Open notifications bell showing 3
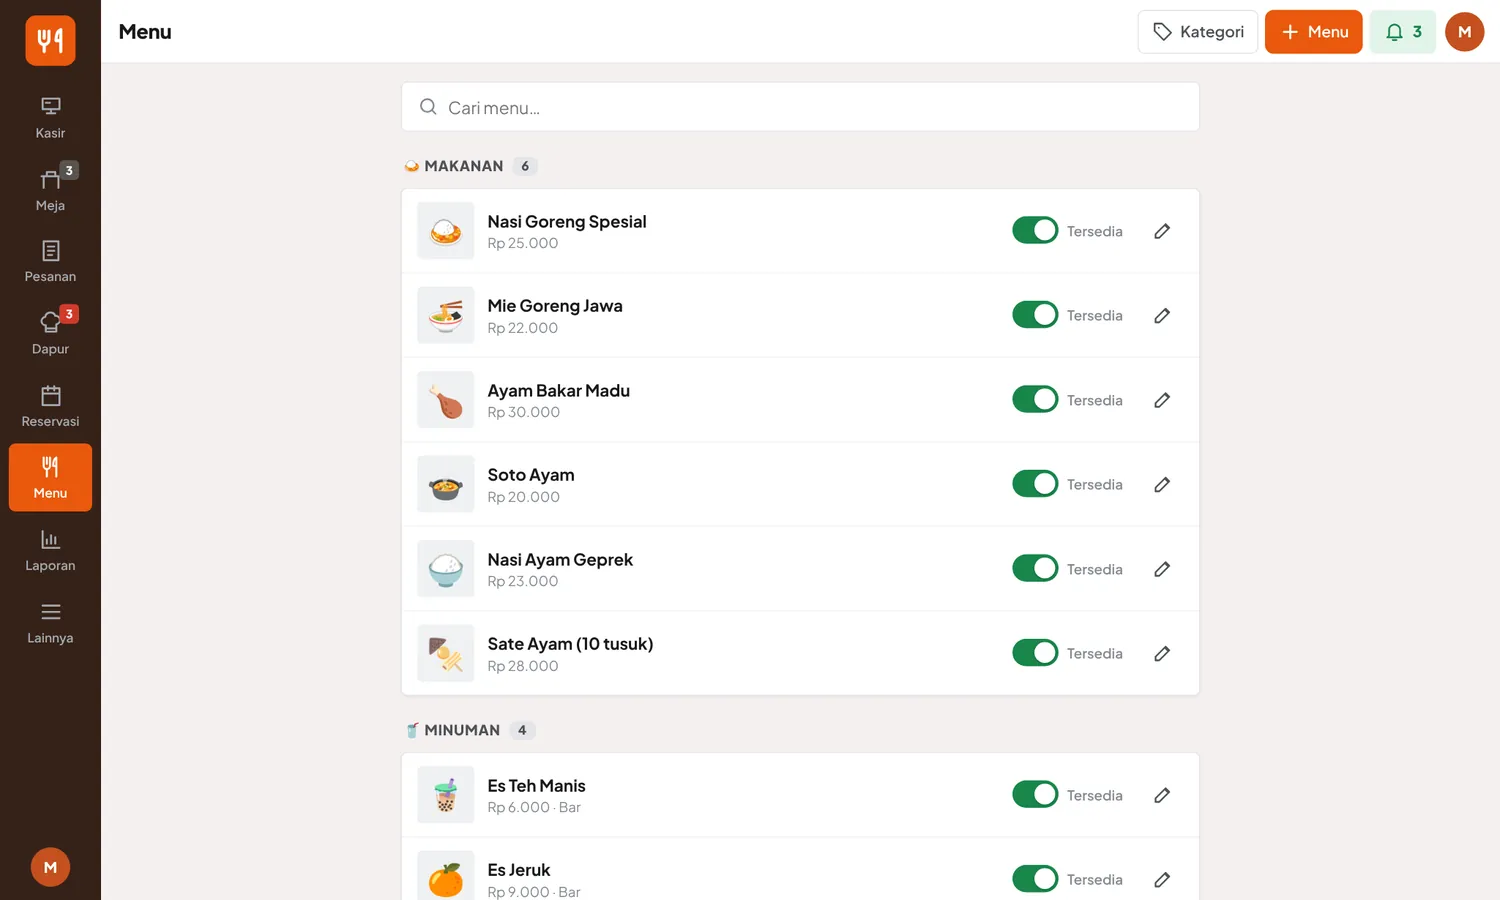Screen dimensions: 1500x900 click(x=1403, y=32)
